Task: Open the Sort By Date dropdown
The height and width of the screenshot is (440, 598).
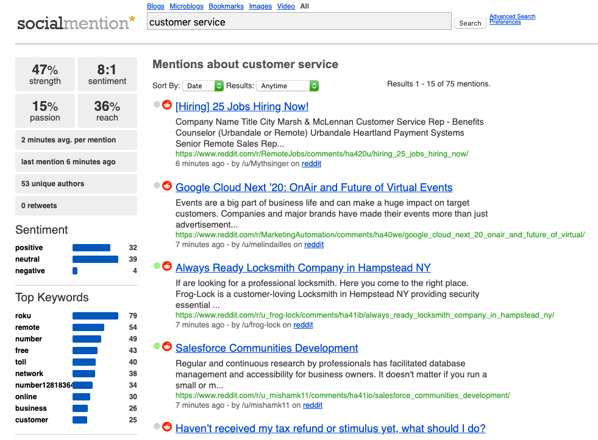Action: pos(203,86)
